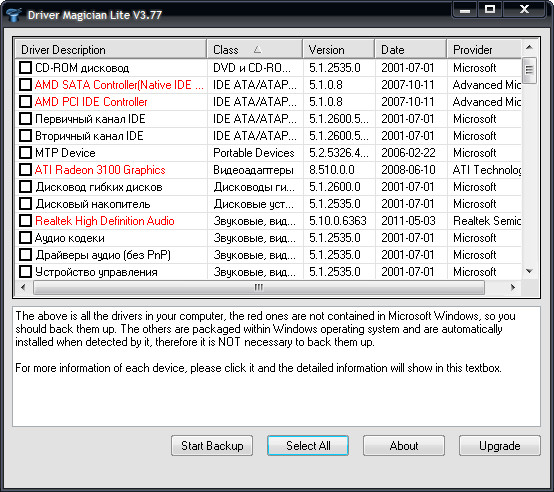Minimize the Driver Magician Lite window
Viewport: 554px width, 492px height.
(x=465, y=9)
